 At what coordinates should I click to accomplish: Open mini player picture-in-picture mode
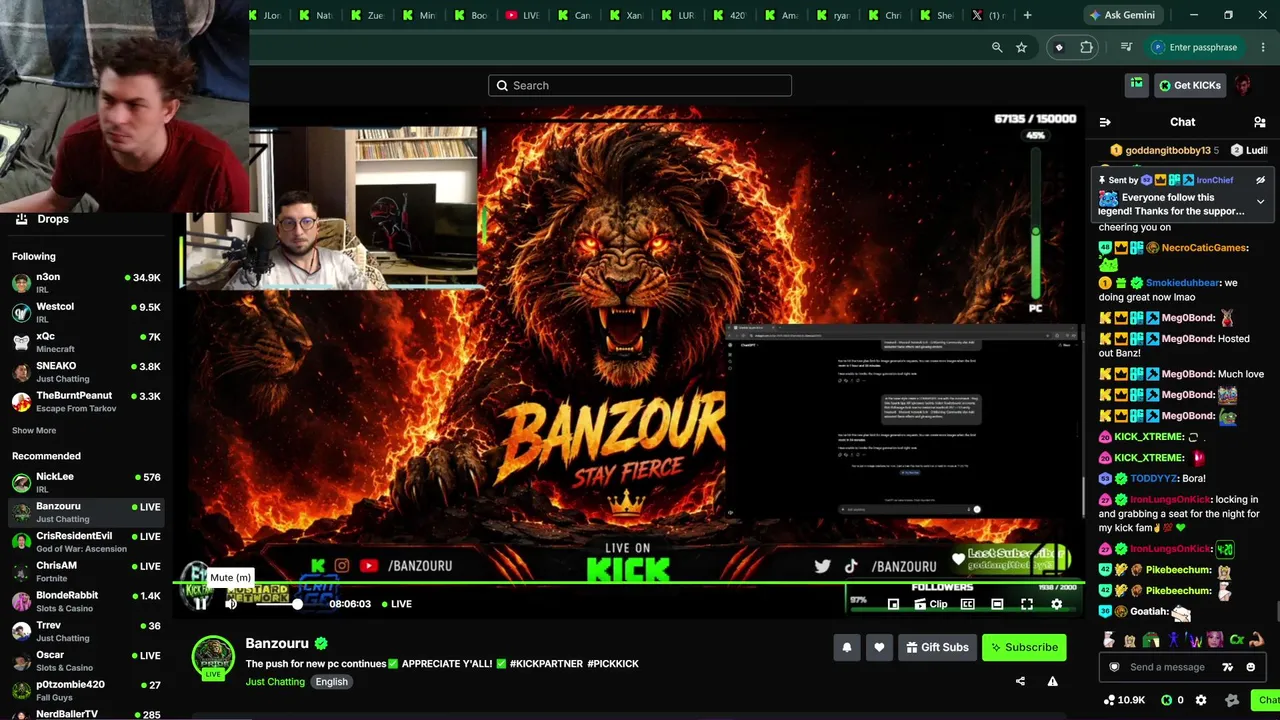[893, 604]
